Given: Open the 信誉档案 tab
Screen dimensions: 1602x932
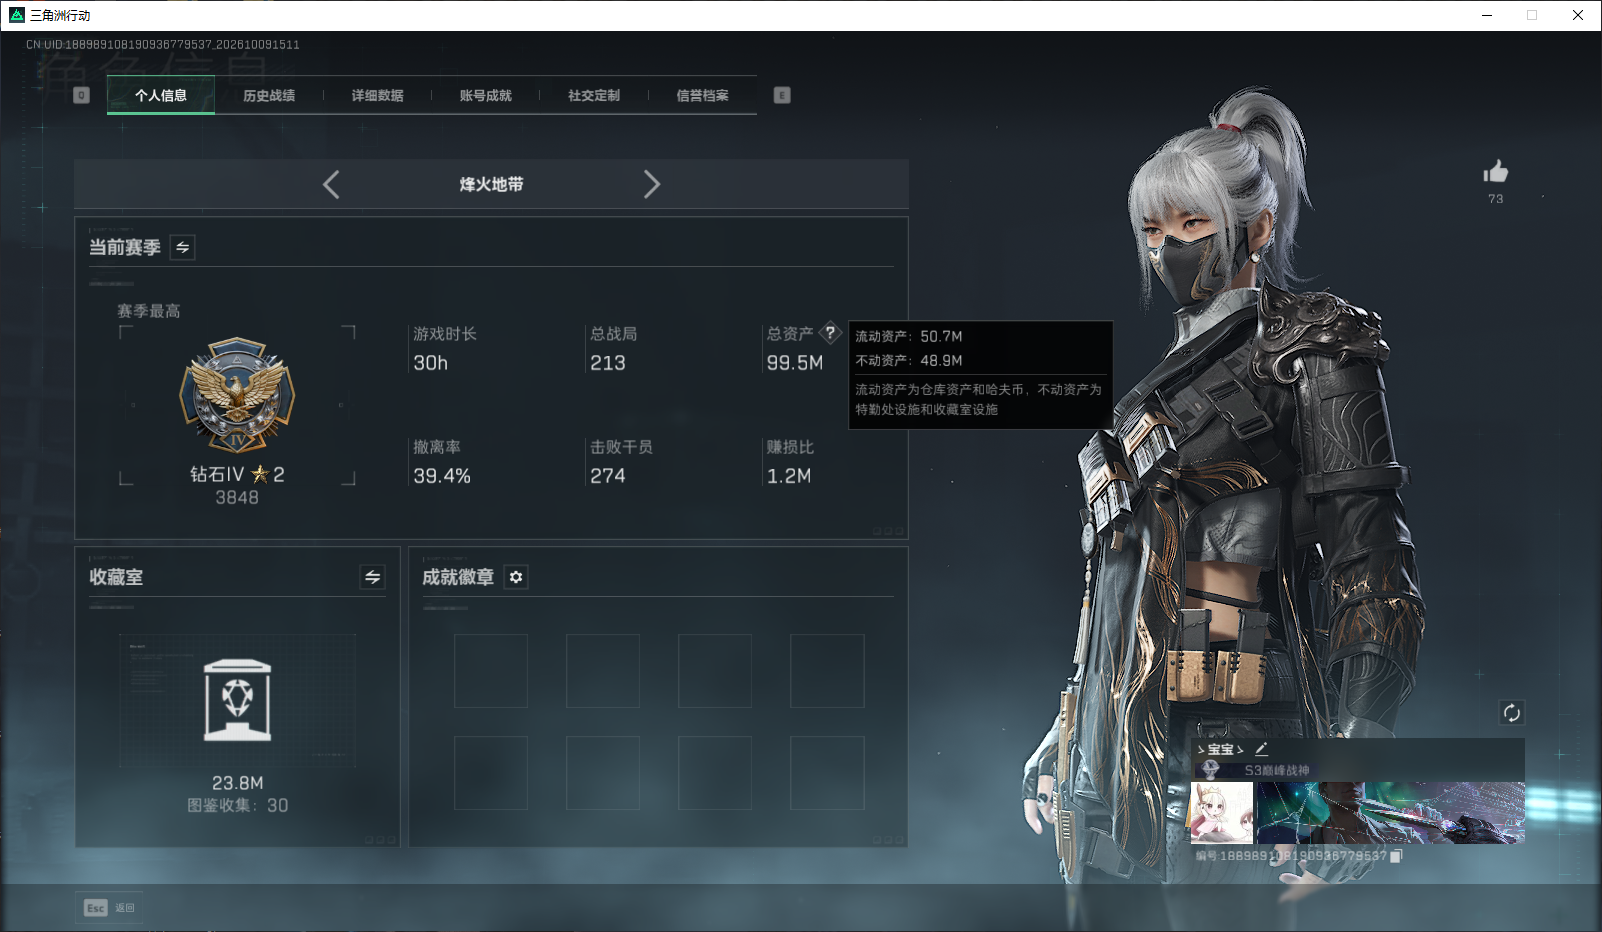Looking at the screenshot, I should [x=702, y=96].
